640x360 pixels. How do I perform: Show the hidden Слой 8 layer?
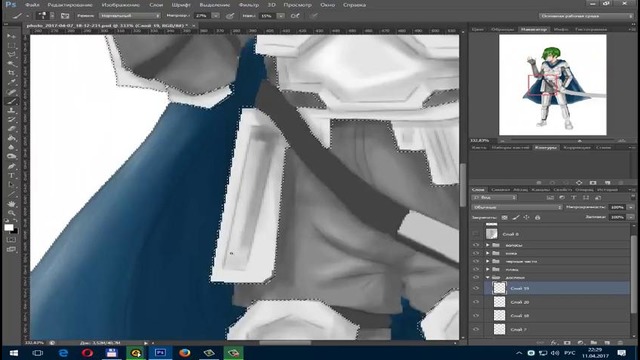pos(476,234)
